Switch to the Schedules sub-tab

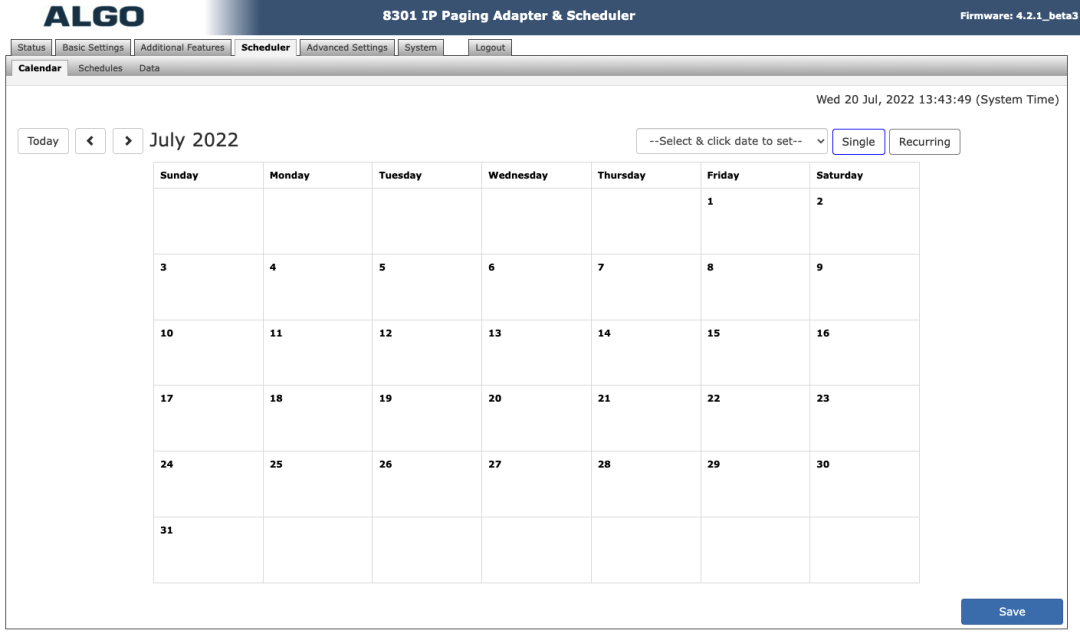100,68
